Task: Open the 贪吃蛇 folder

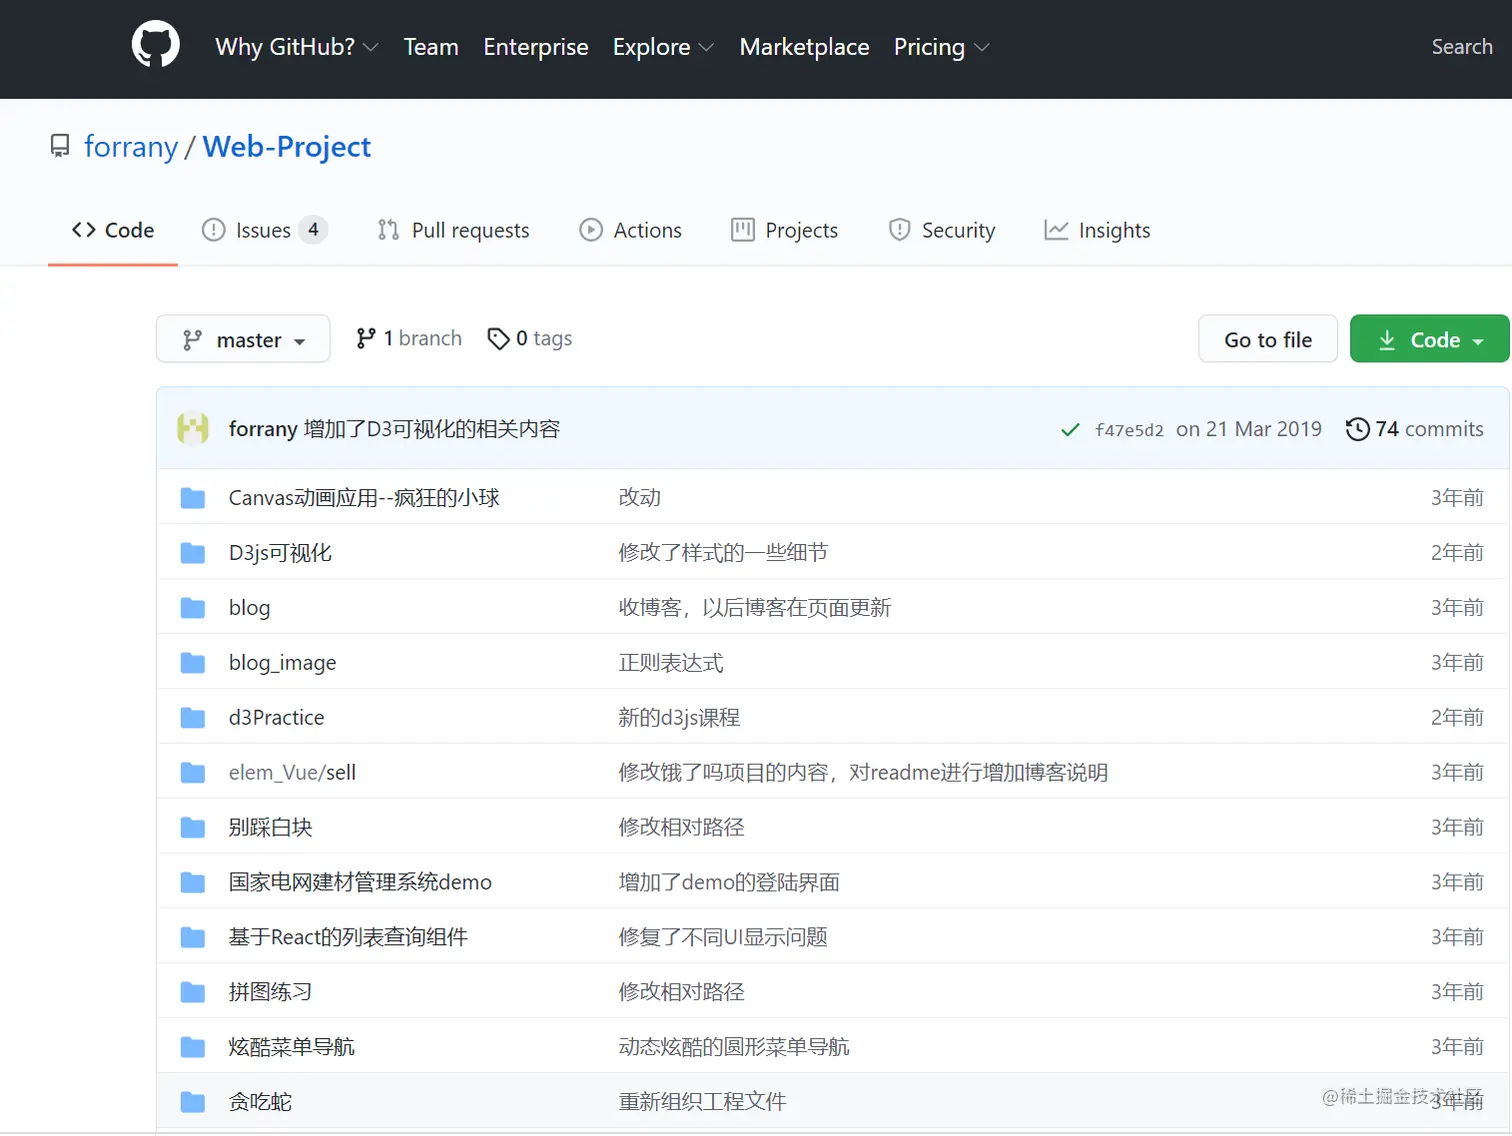Action: (260, 1103)
